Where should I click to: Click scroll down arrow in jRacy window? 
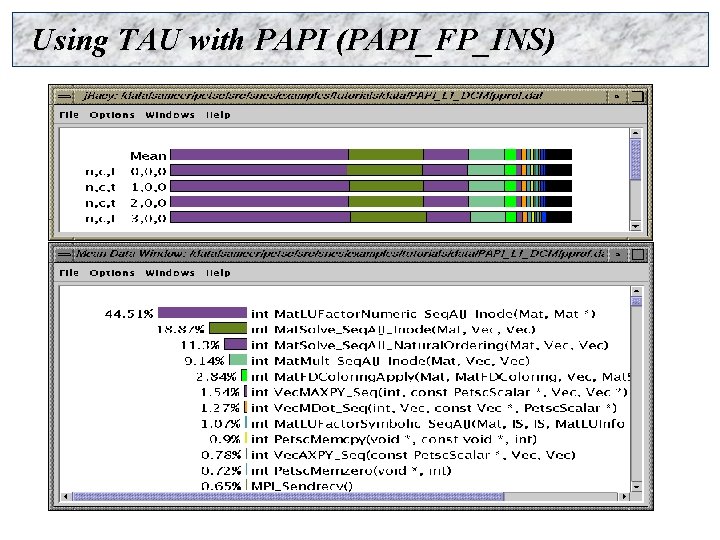click(x=636, y=226)
